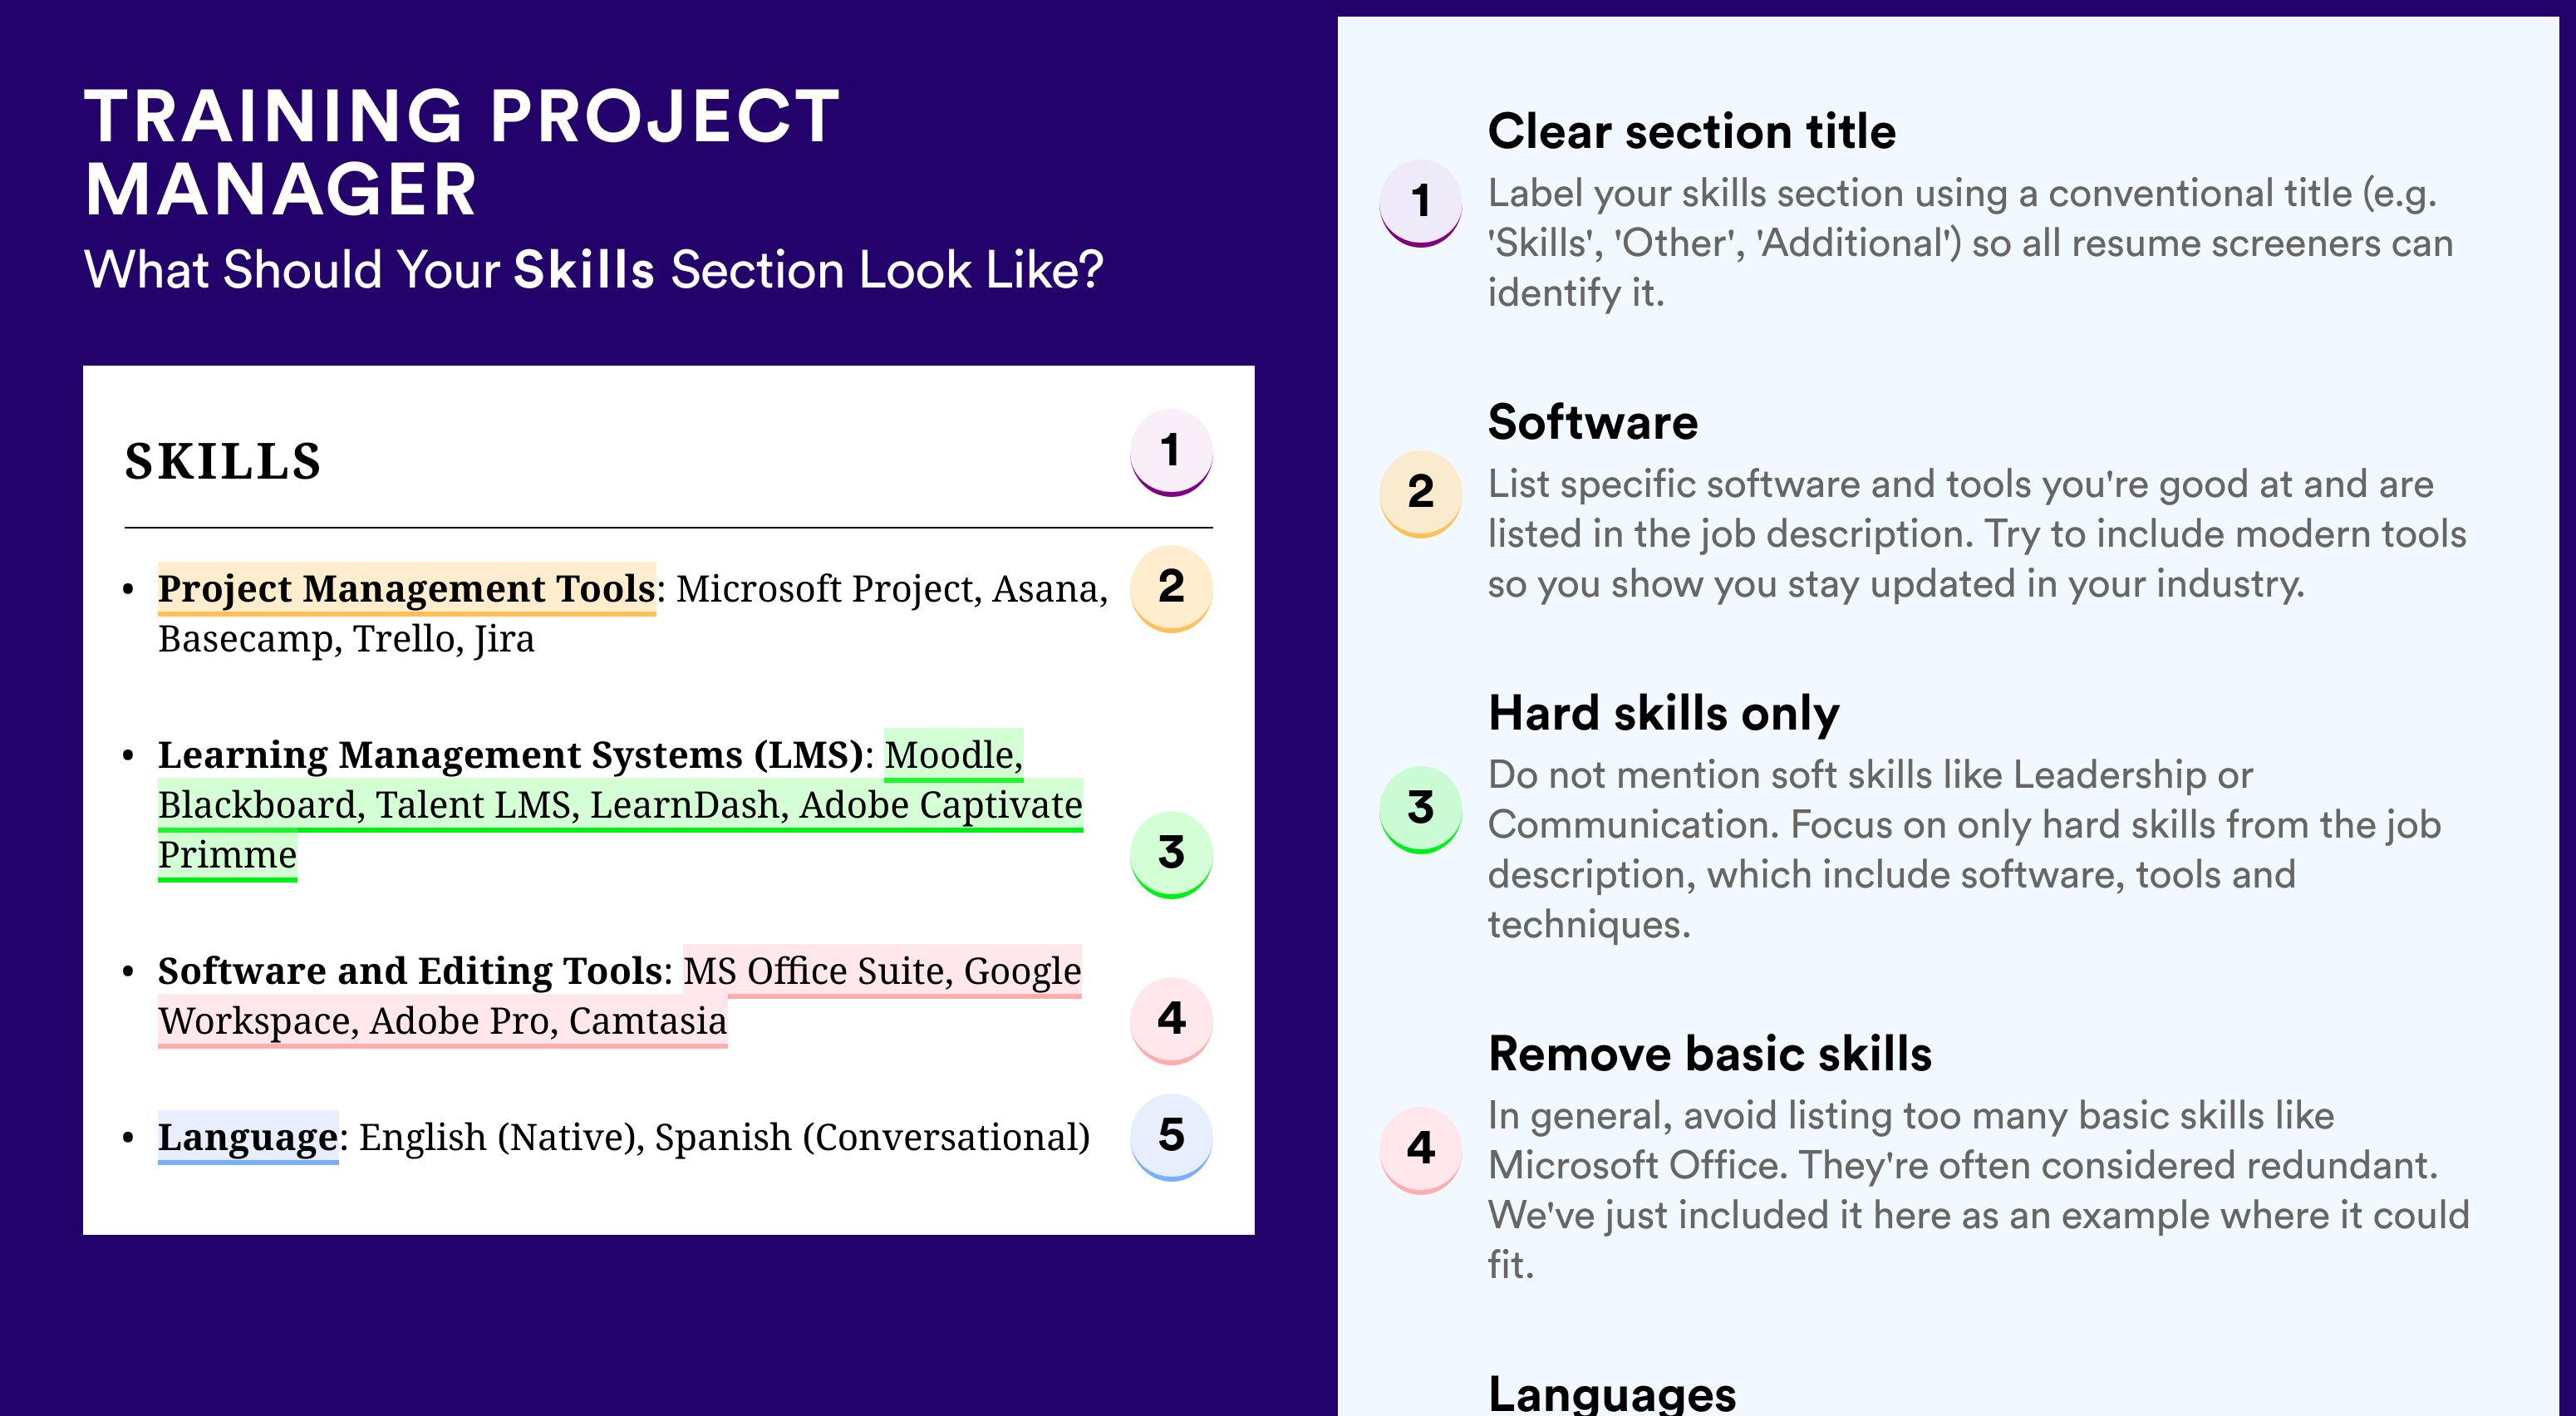The width and height of the screenshot is (2576, 1416).
Task: Click pink badge 4 beside Remove basic skills
Action: pyautogui.click(x=1421, y=1149)
